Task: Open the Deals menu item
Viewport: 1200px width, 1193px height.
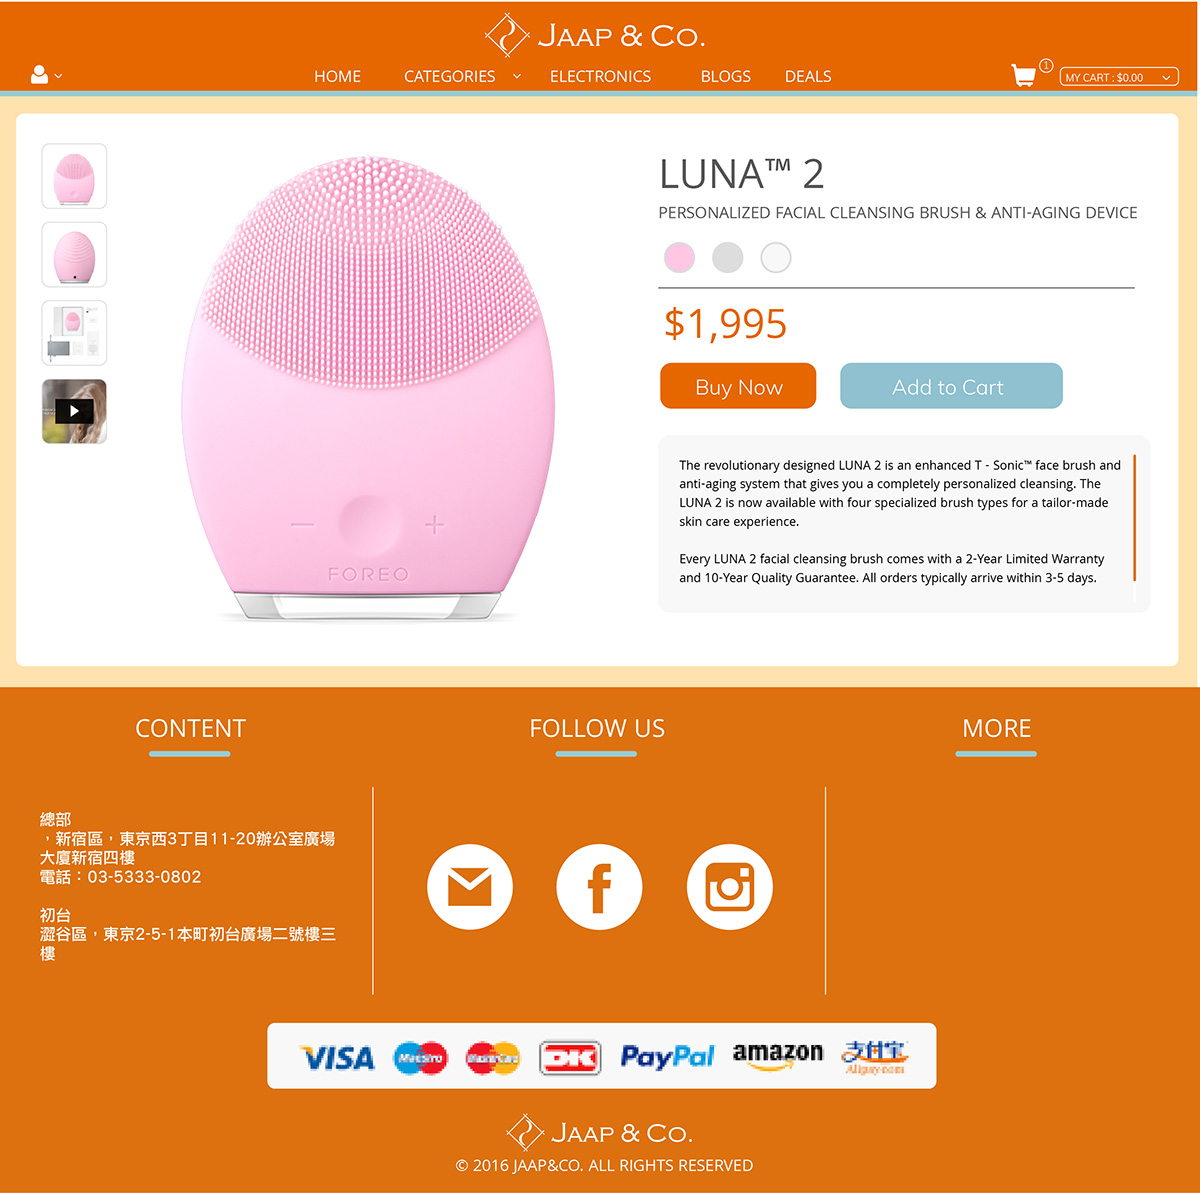Action: point(808,76)
